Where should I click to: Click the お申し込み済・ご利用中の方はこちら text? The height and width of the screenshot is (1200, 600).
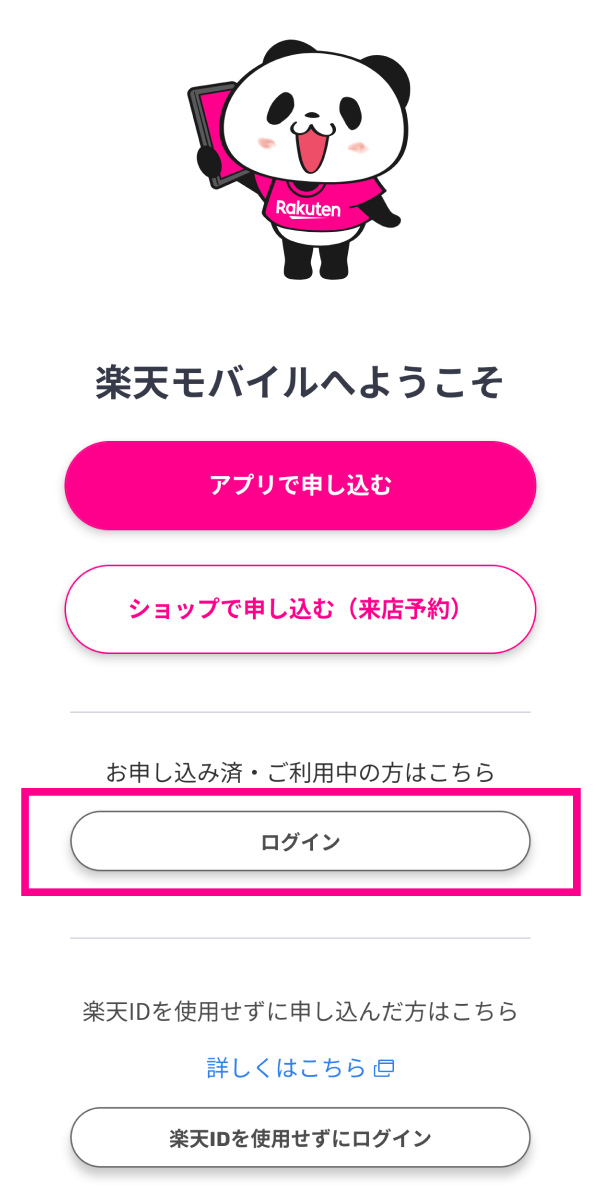click(300, 772)
